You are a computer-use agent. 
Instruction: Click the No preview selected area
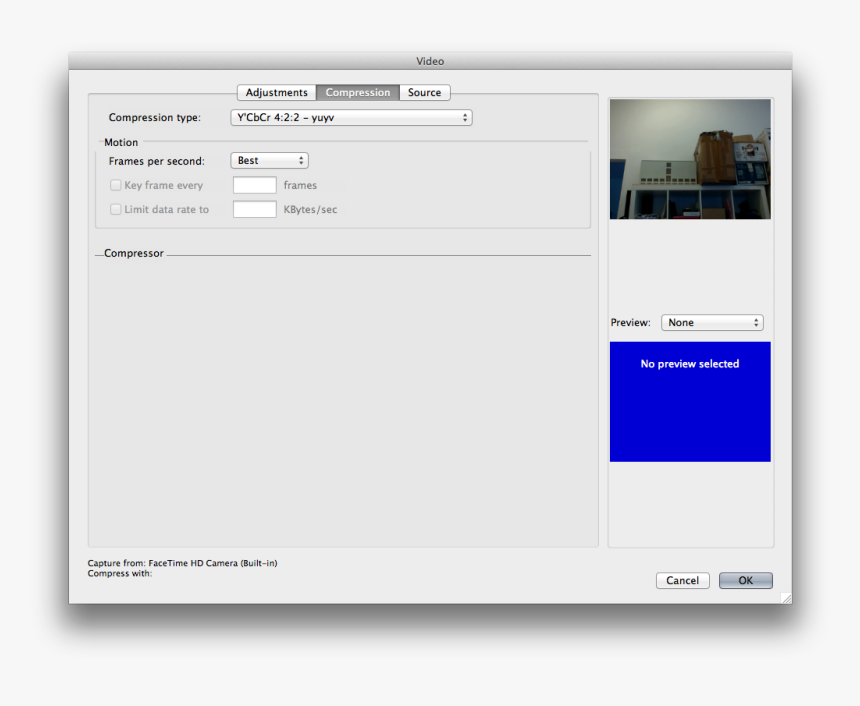click(x=690, y=402)
